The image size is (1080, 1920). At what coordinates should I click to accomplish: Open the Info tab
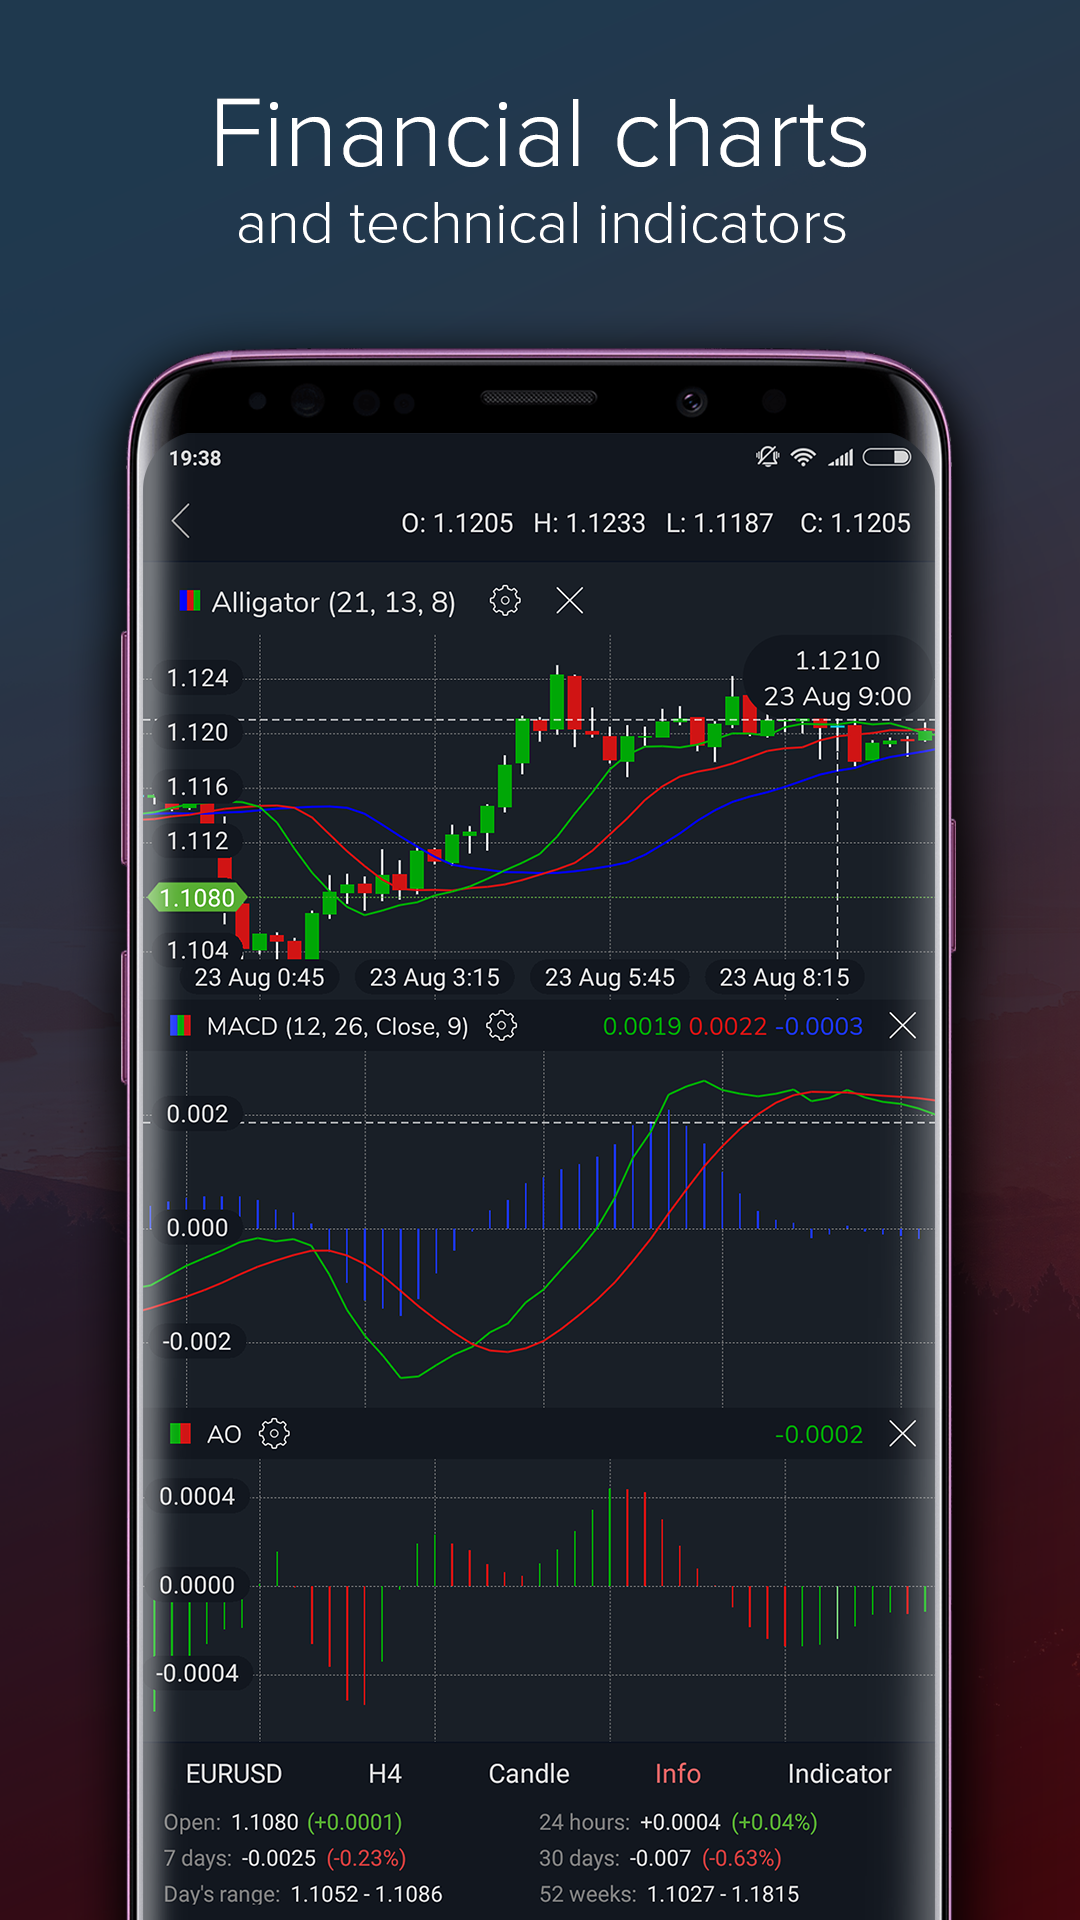click(678, 1774)
